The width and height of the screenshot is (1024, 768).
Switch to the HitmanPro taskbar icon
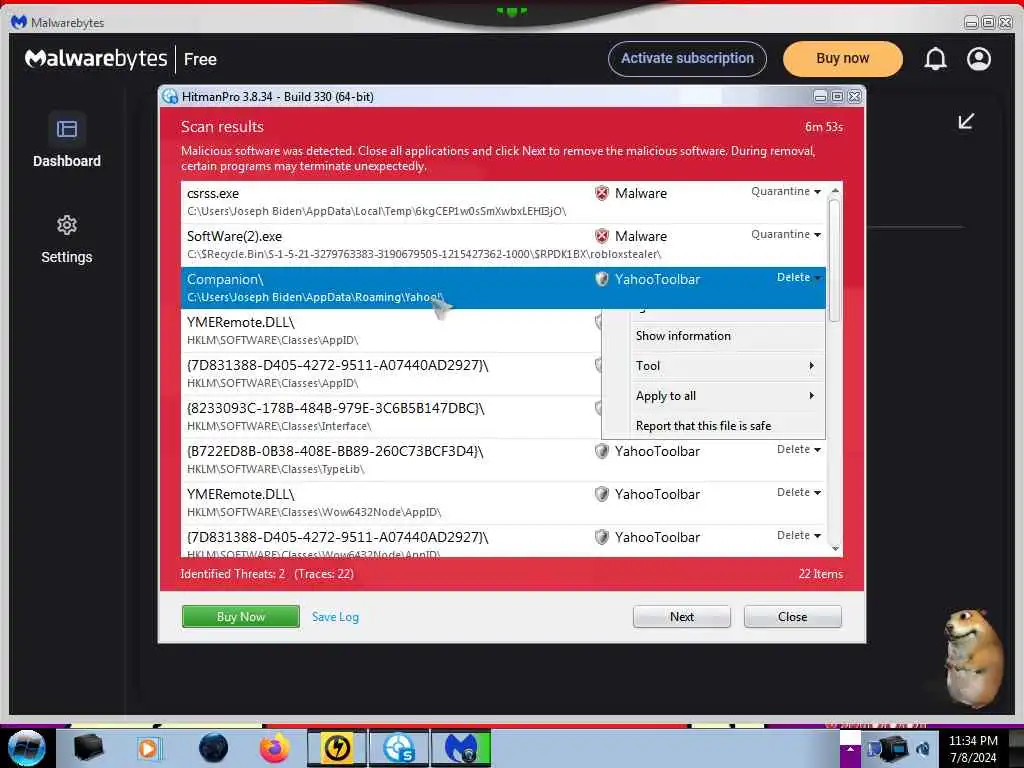399,748
